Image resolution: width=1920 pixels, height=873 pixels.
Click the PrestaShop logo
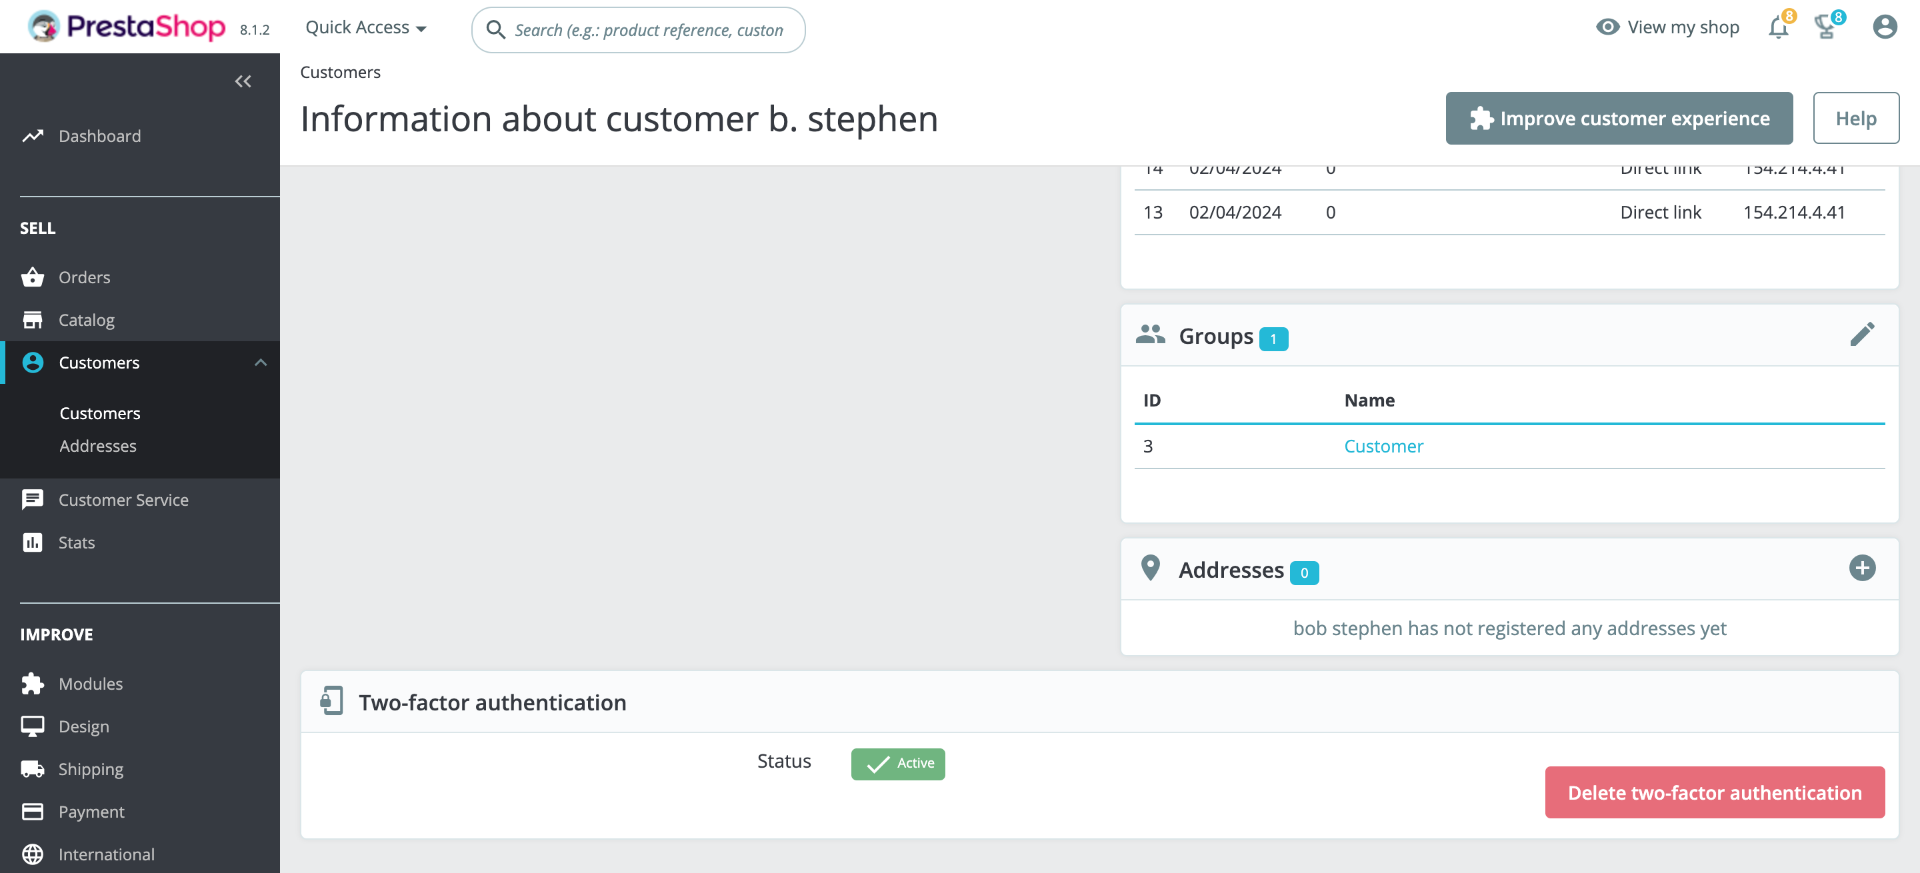[x=127, y=27]
